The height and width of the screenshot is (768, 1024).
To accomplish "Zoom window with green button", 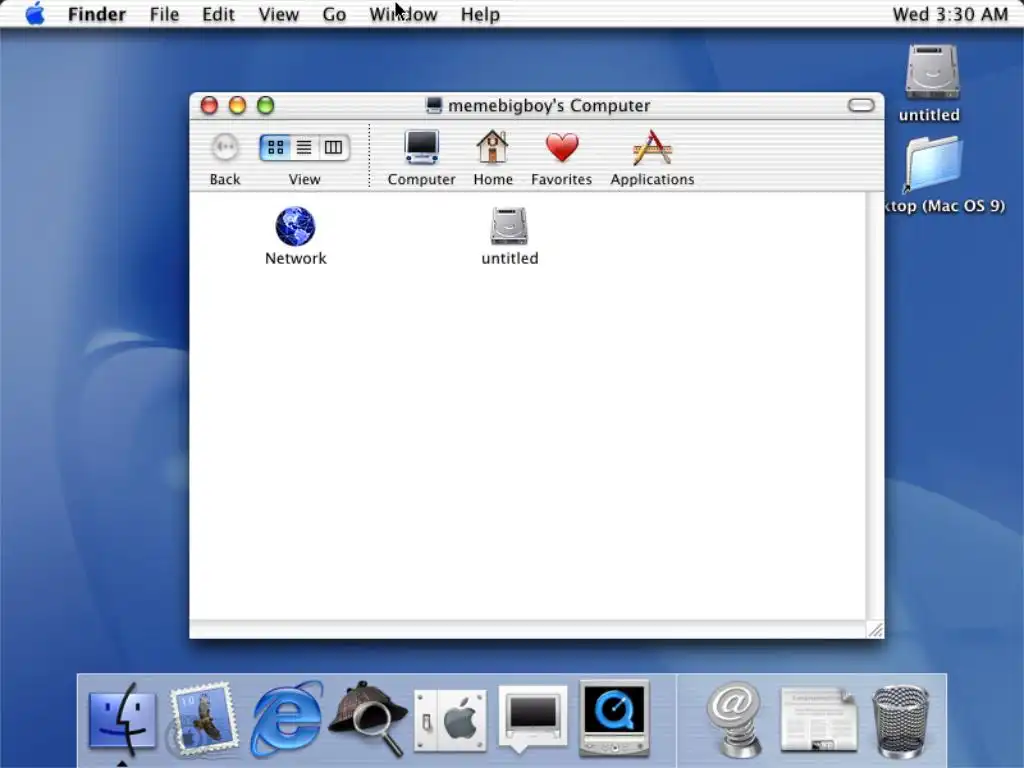I will (265, 105).
